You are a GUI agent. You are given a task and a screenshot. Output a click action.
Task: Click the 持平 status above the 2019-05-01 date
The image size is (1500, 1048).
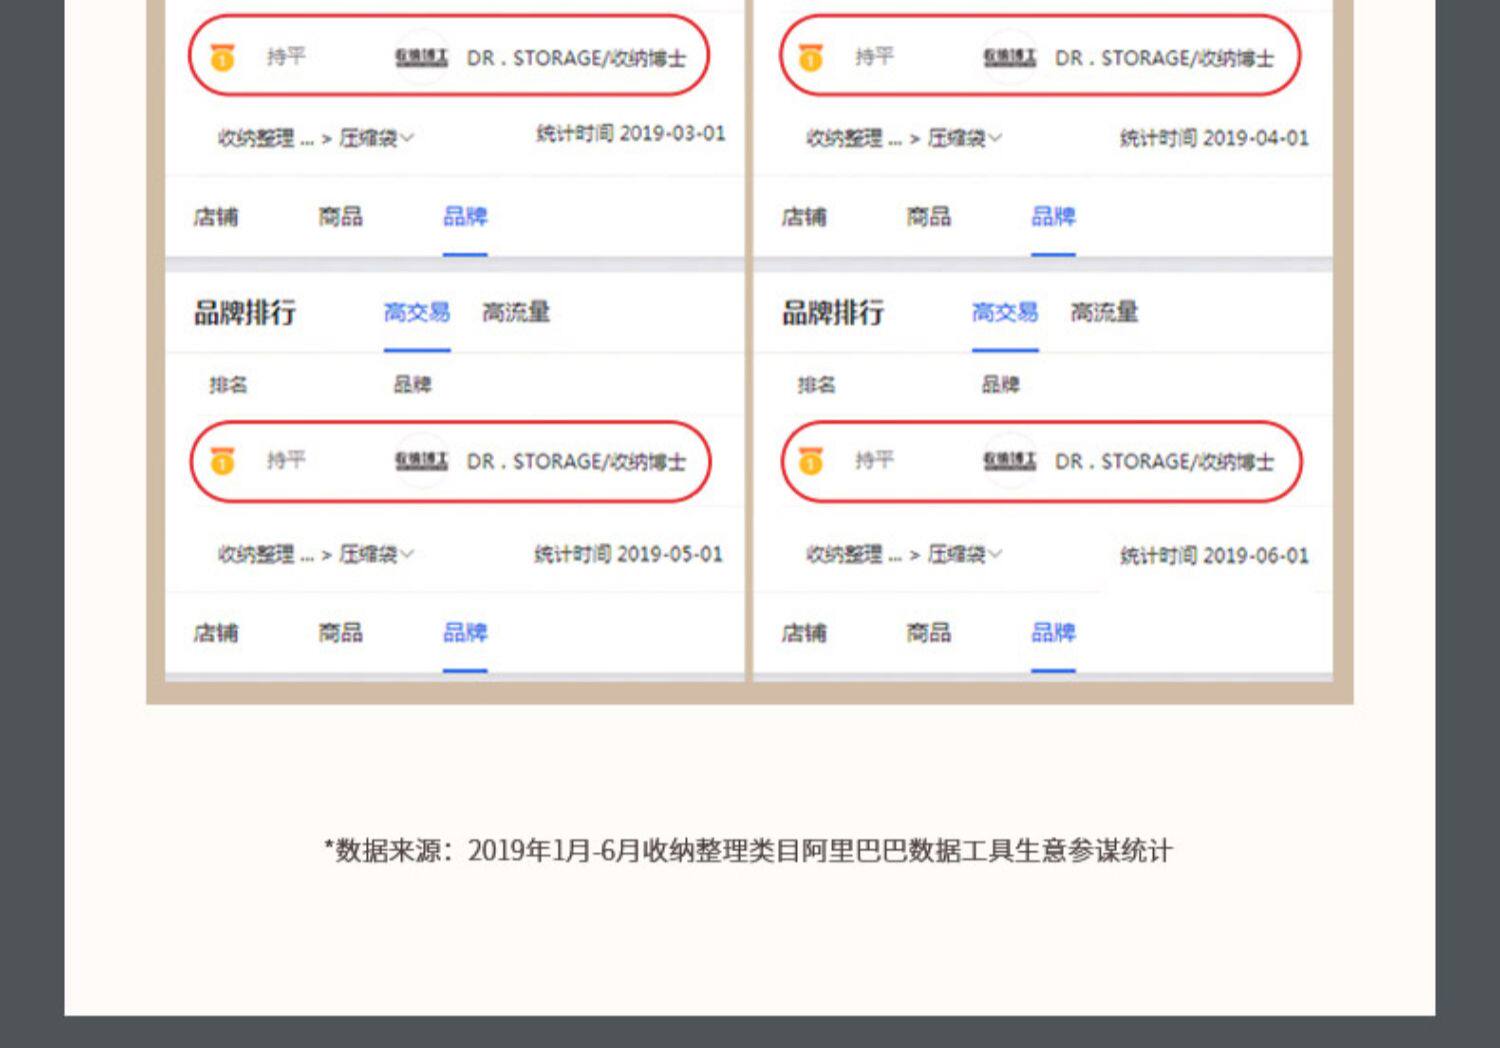coord(286,460)
